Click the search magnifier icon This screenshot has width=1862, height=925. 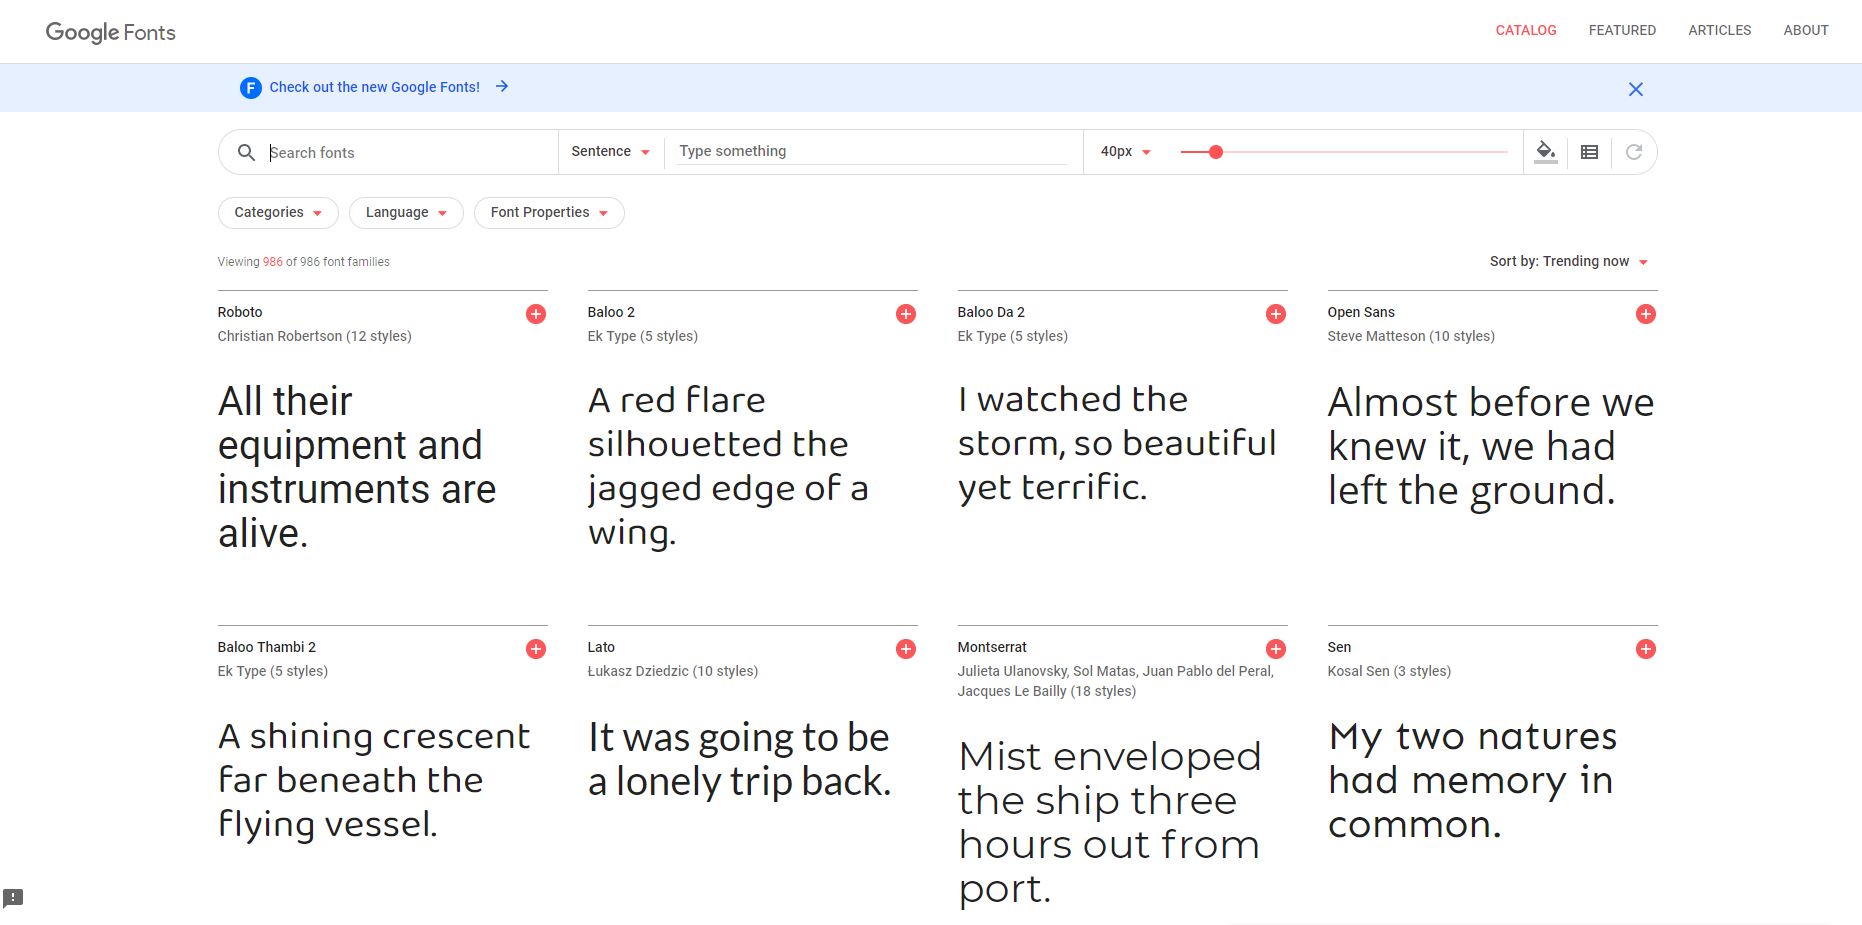click(246, 153)
